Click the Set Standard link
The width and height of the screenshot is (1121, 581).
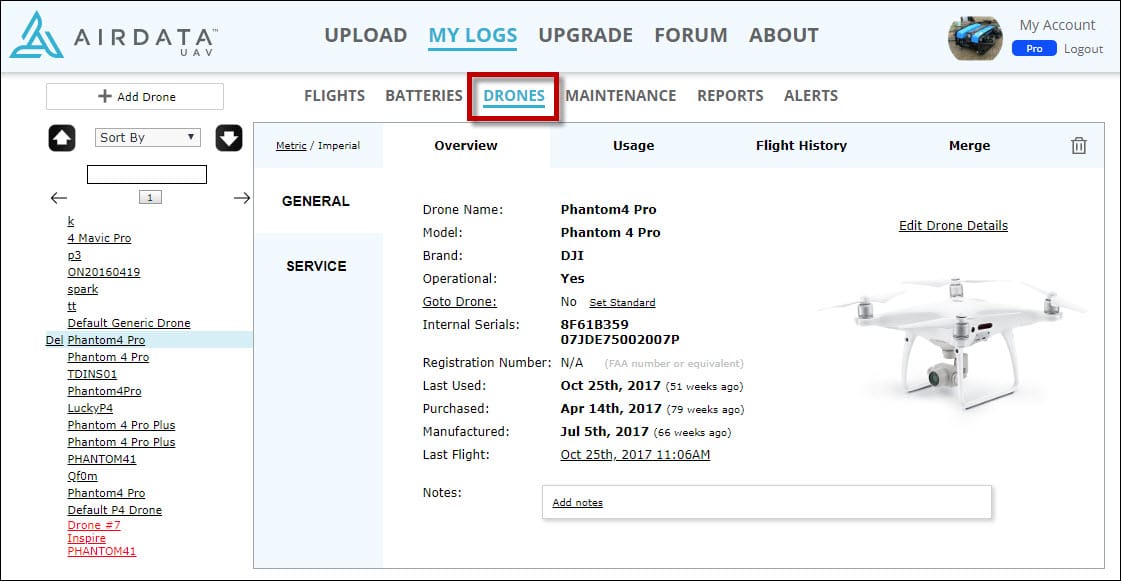click(x=622, y=303)
